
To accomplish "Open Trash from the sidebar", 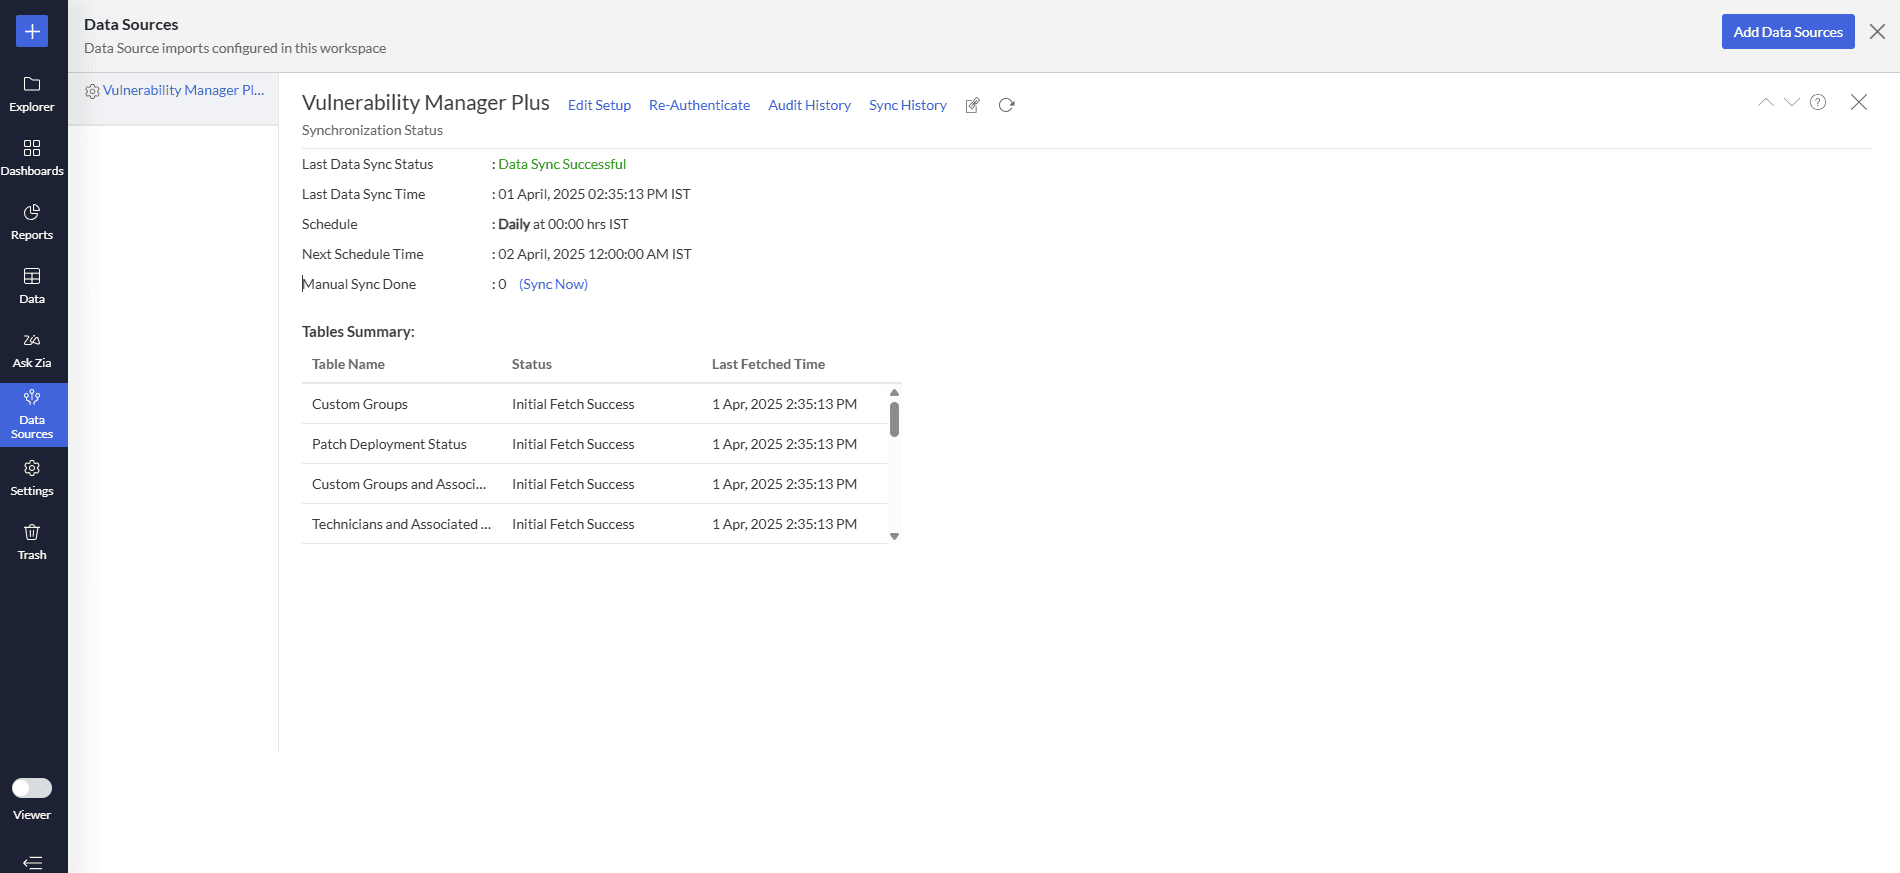I will coord(32,542).
